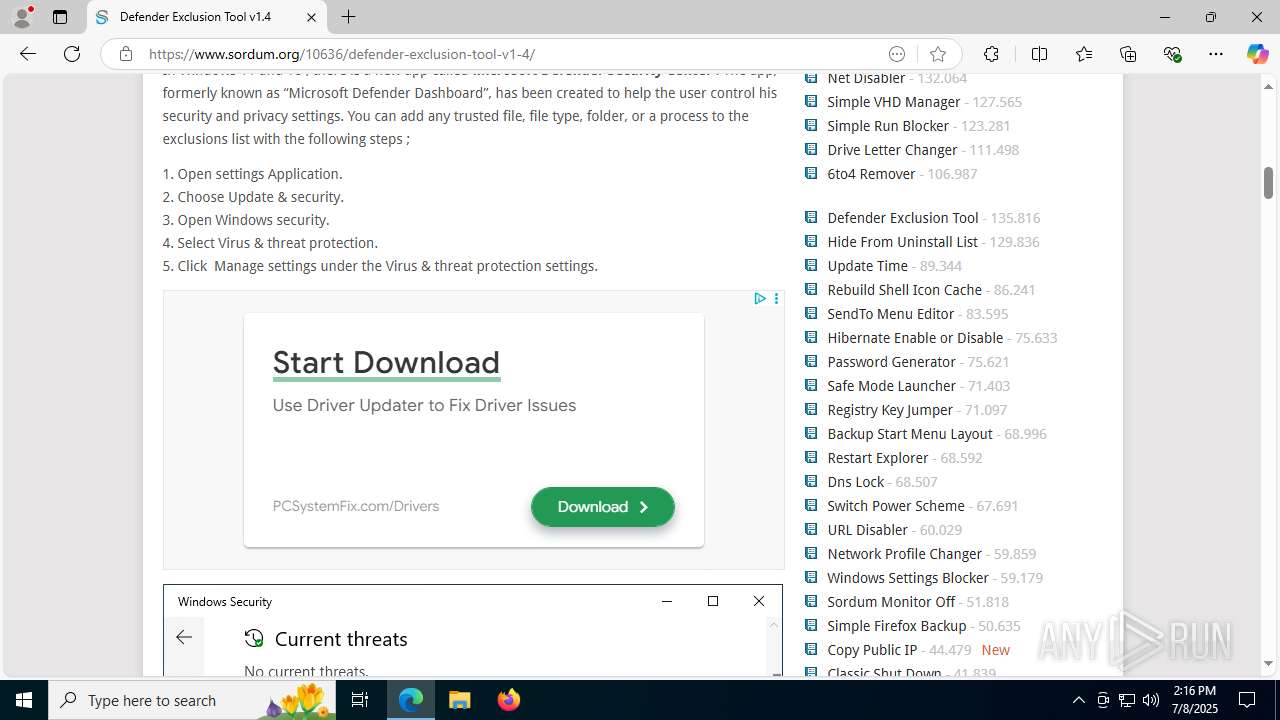Open the Sordum Monitor Off link
This screenshot has width=1280, height=720.
891,602
